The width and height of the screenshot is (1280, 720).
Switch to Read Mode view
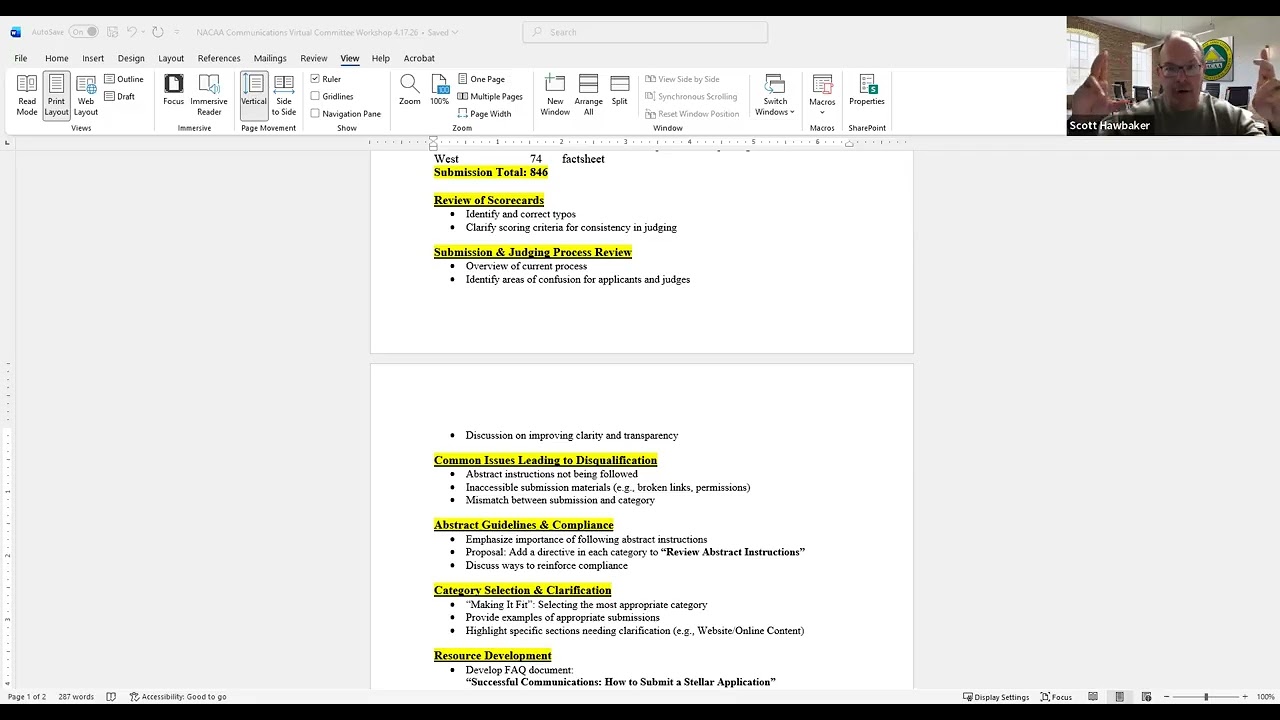(27, 96)
